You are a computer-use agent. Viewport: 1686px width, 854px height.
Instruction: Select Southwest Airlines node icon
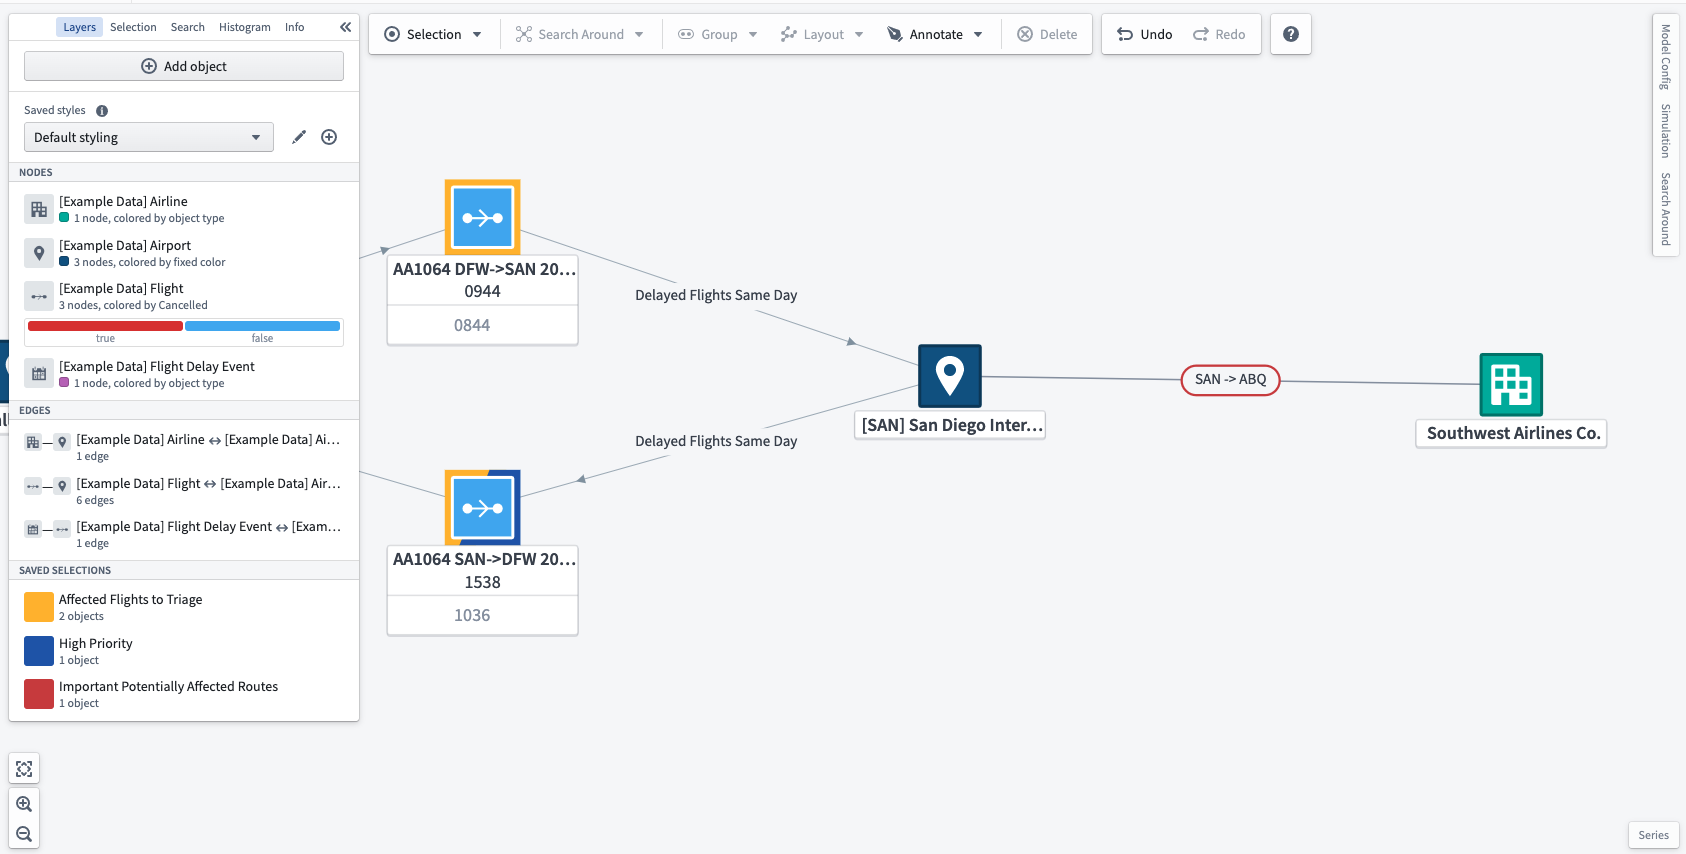pos(1511,384)
